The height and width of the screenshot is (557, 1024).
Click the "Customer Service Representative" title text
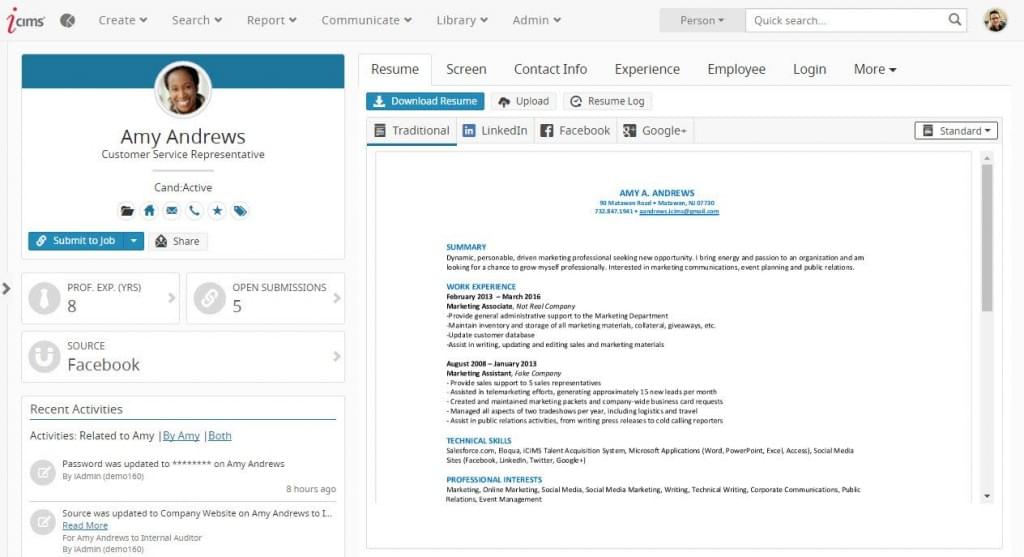(x=183, y=155)
